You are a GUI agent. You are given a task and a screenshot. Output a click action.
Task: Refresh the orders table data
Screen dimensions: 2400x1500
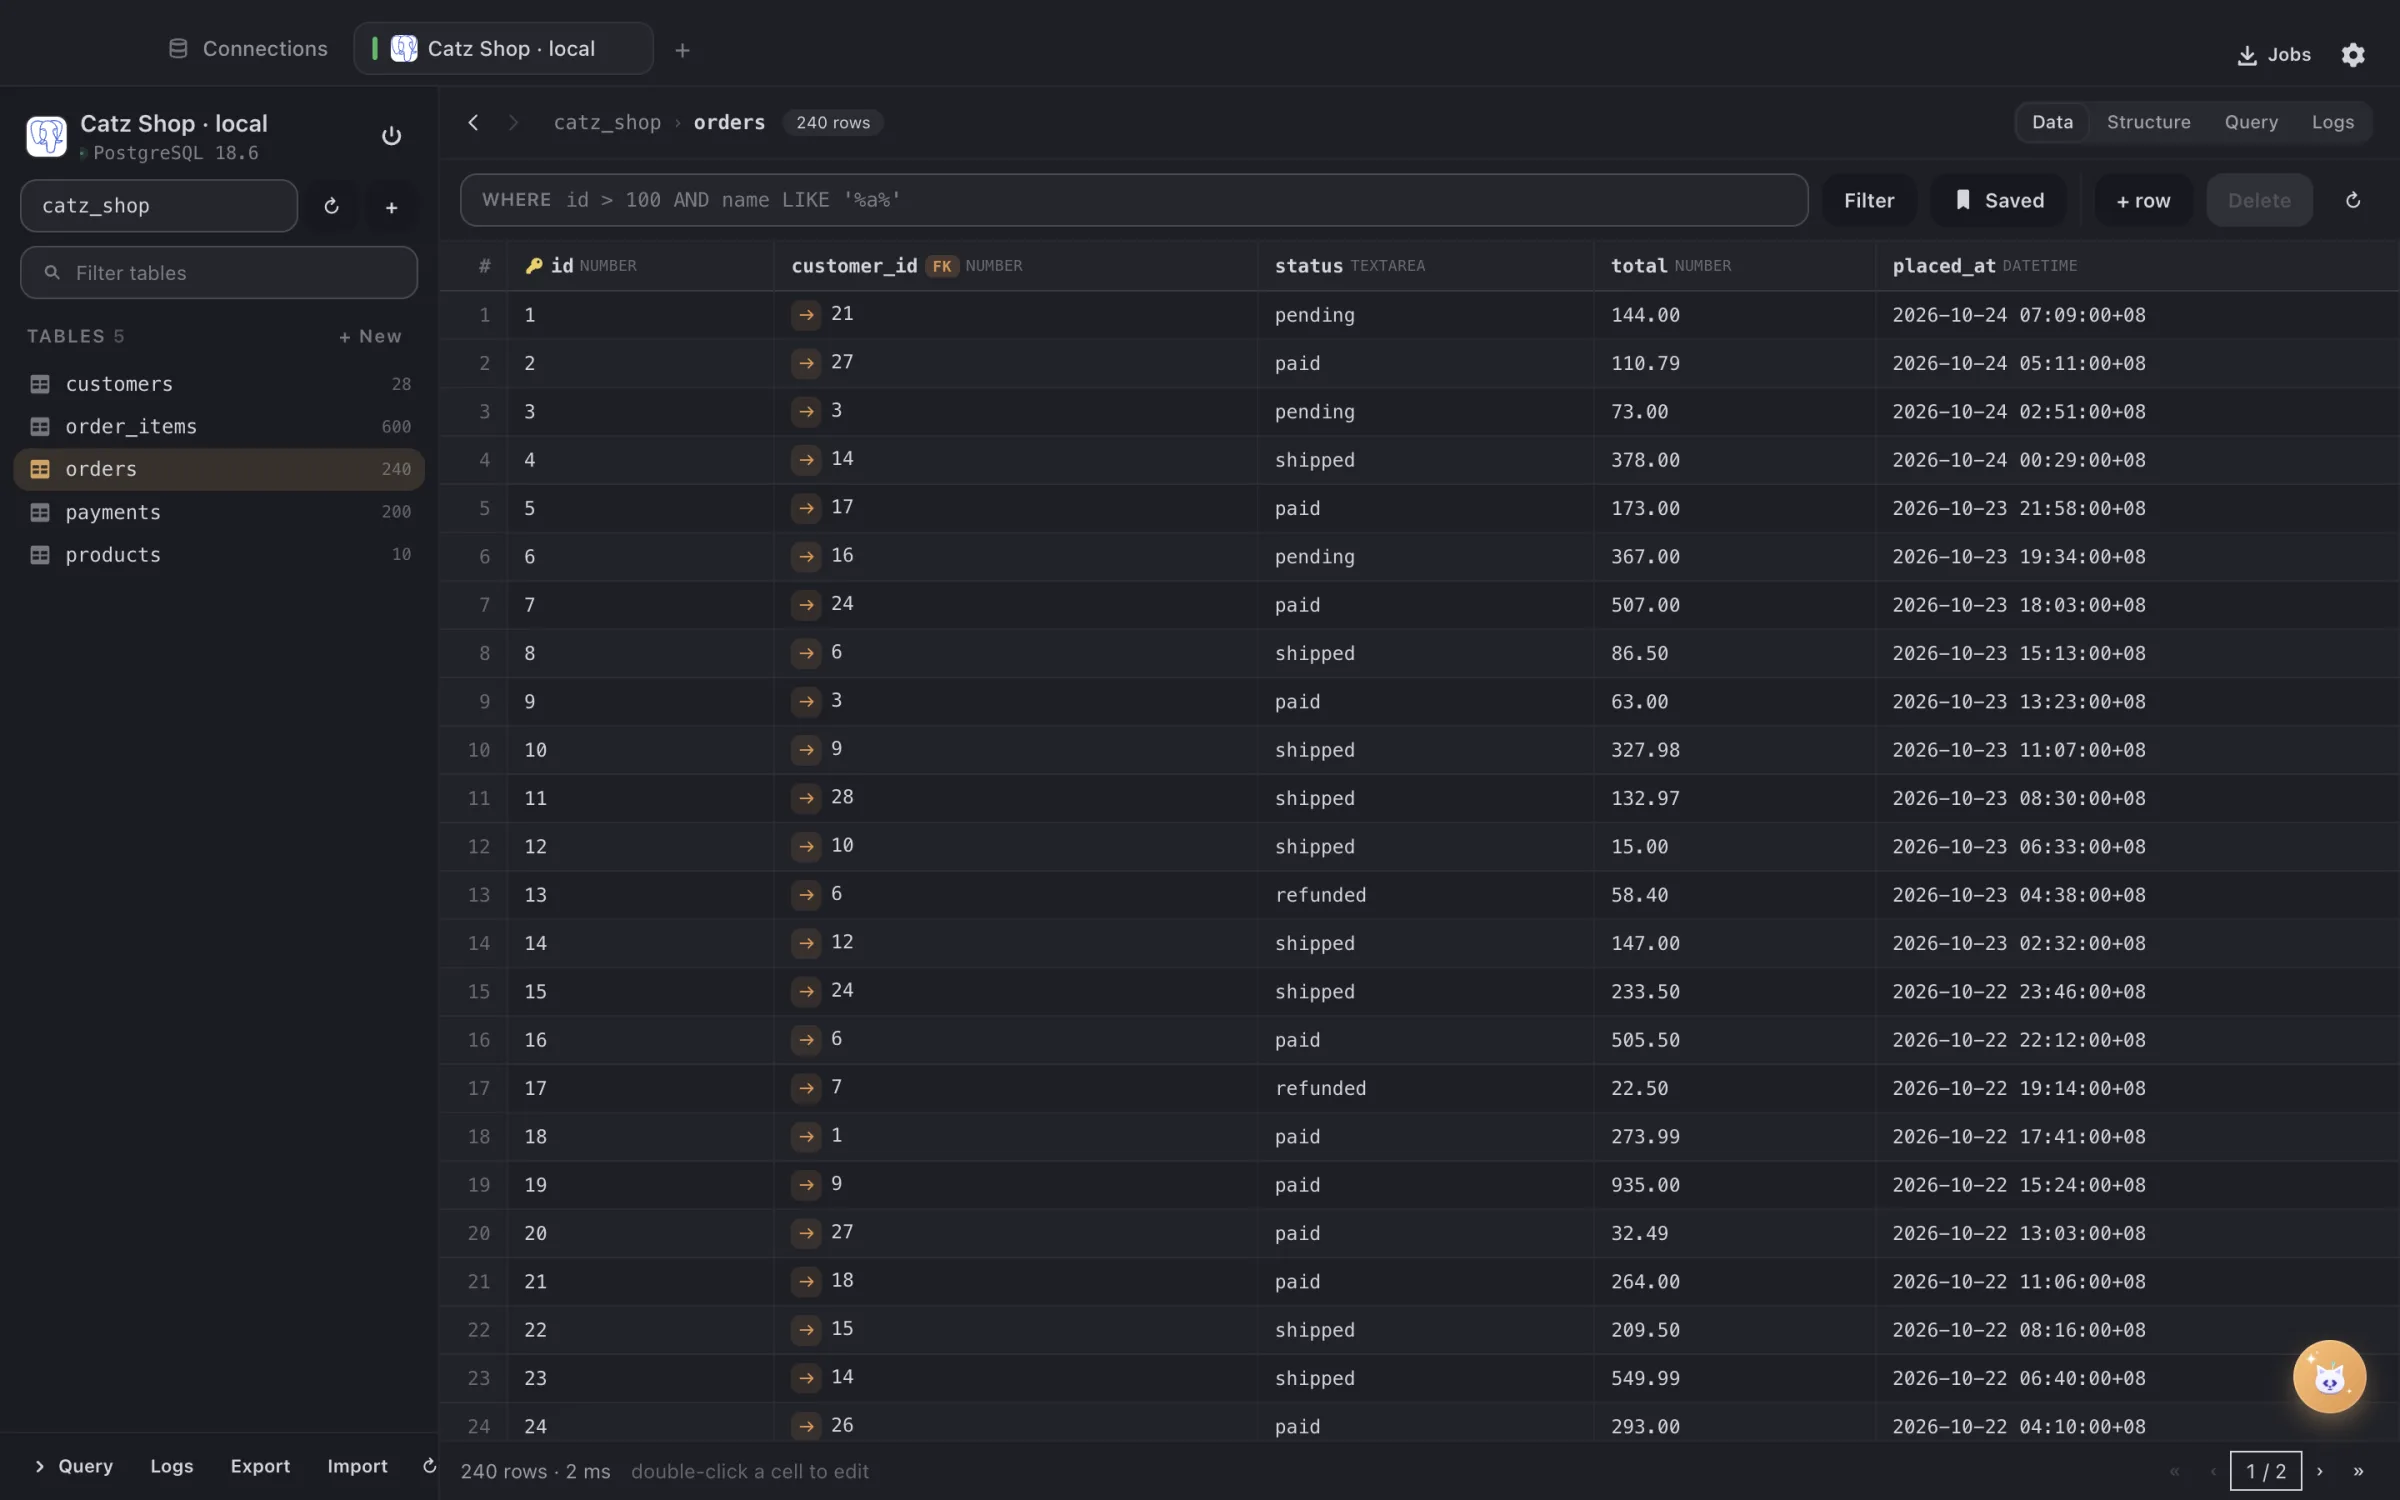coord(2353,201)
